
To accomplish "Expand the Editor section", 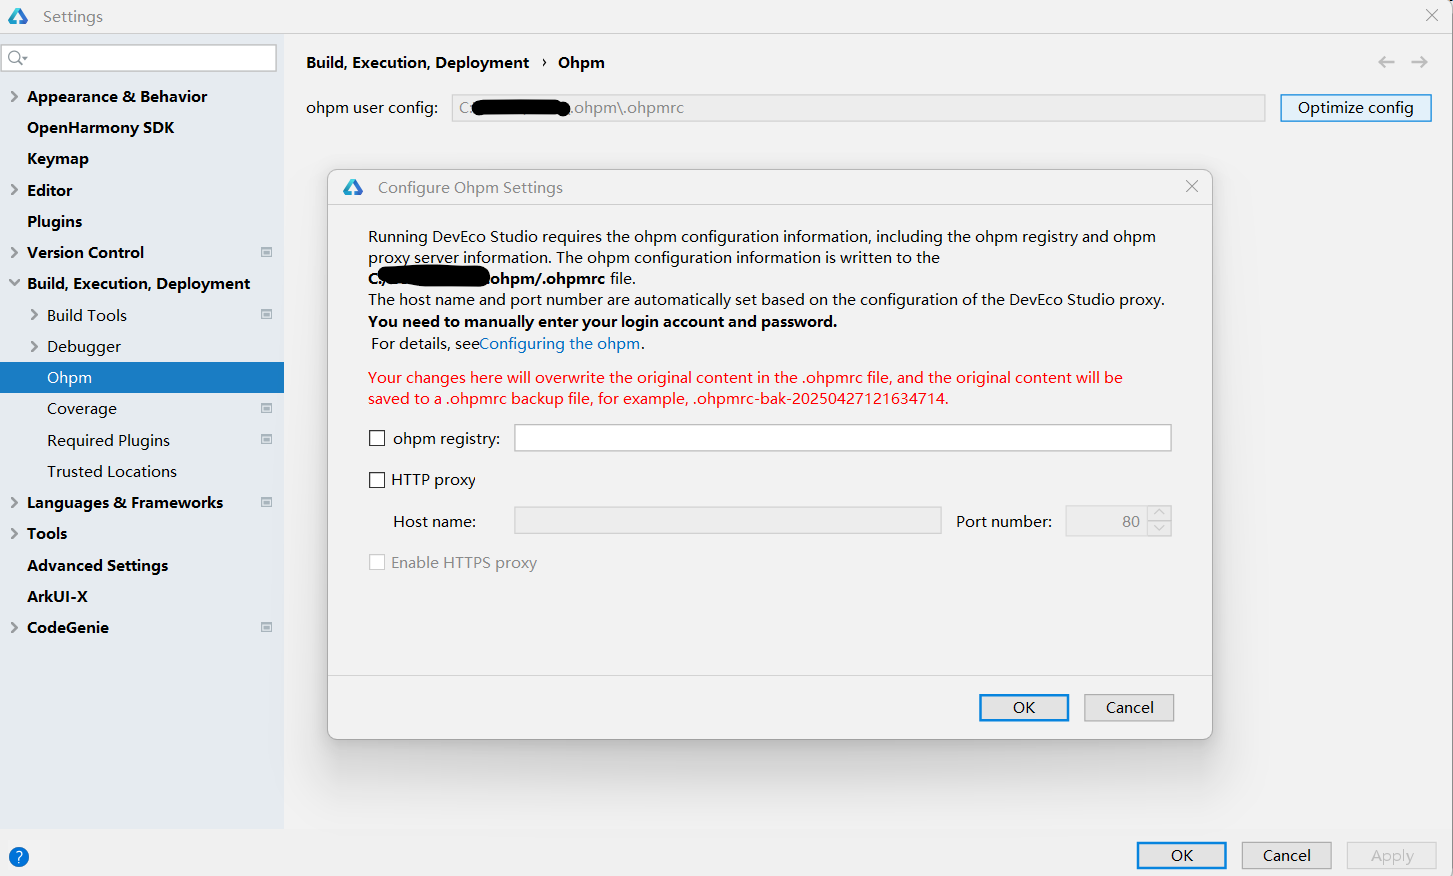I will (x=14, y=190).
